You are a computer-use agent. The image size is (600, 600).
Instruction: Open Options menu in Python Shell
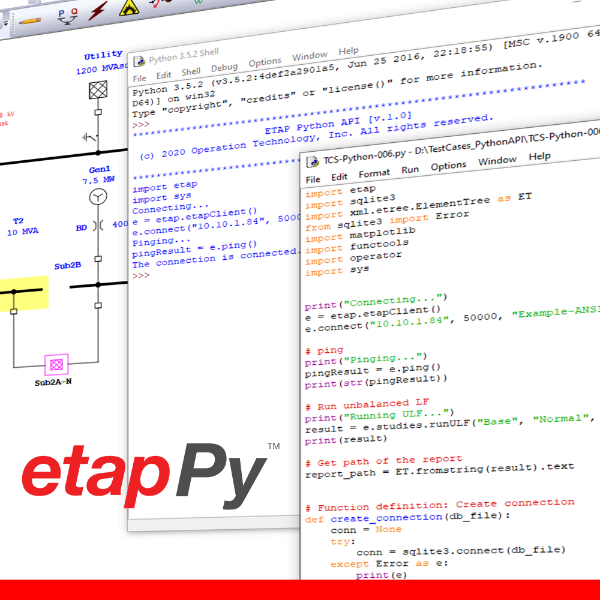[x=265, y=63]
